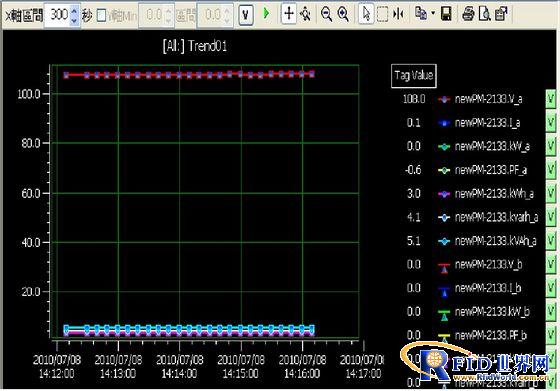Click the X-axis interval 300 field
This screenshot has height=391, width=560.
pos(58,15)
